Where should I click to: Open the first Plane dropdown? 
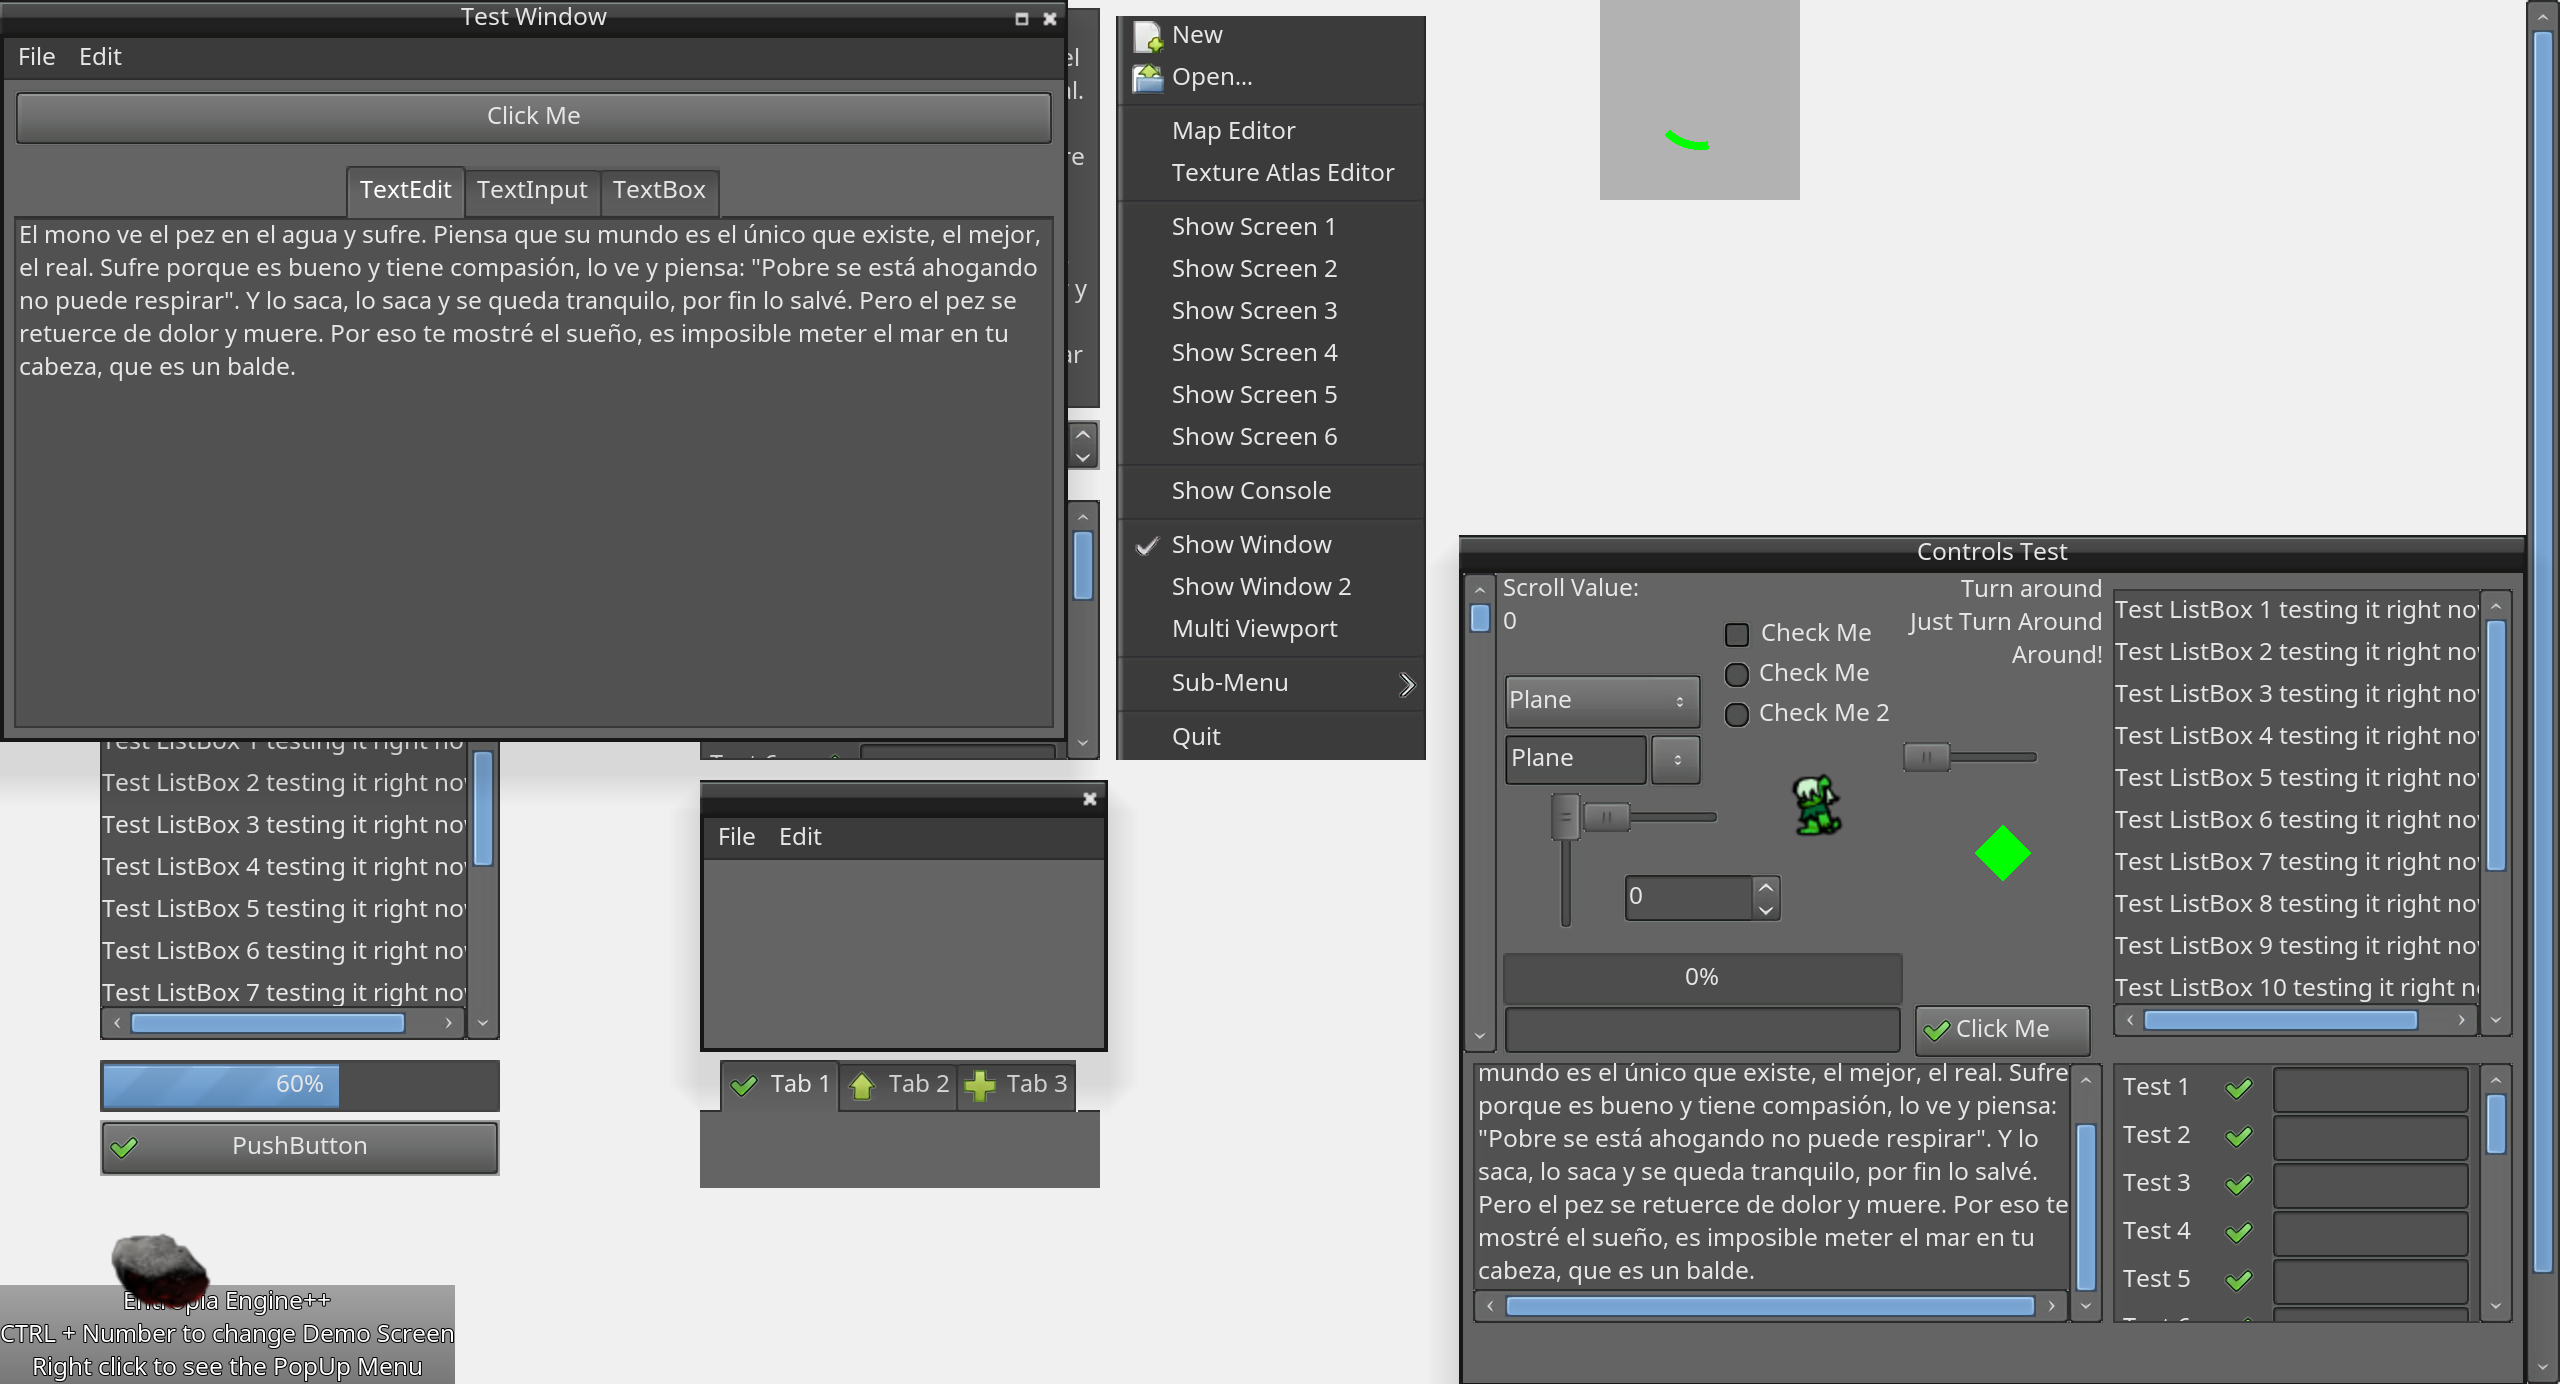[1598, 701]
